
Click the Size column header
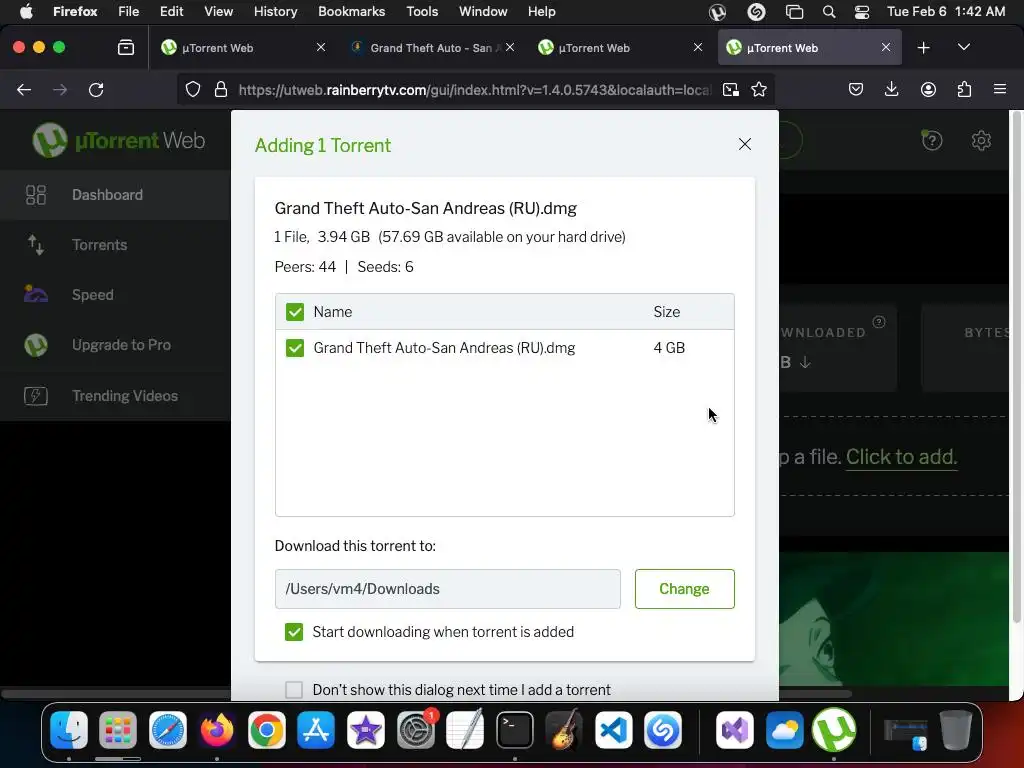pyautogui.click(x=667, y=312)
